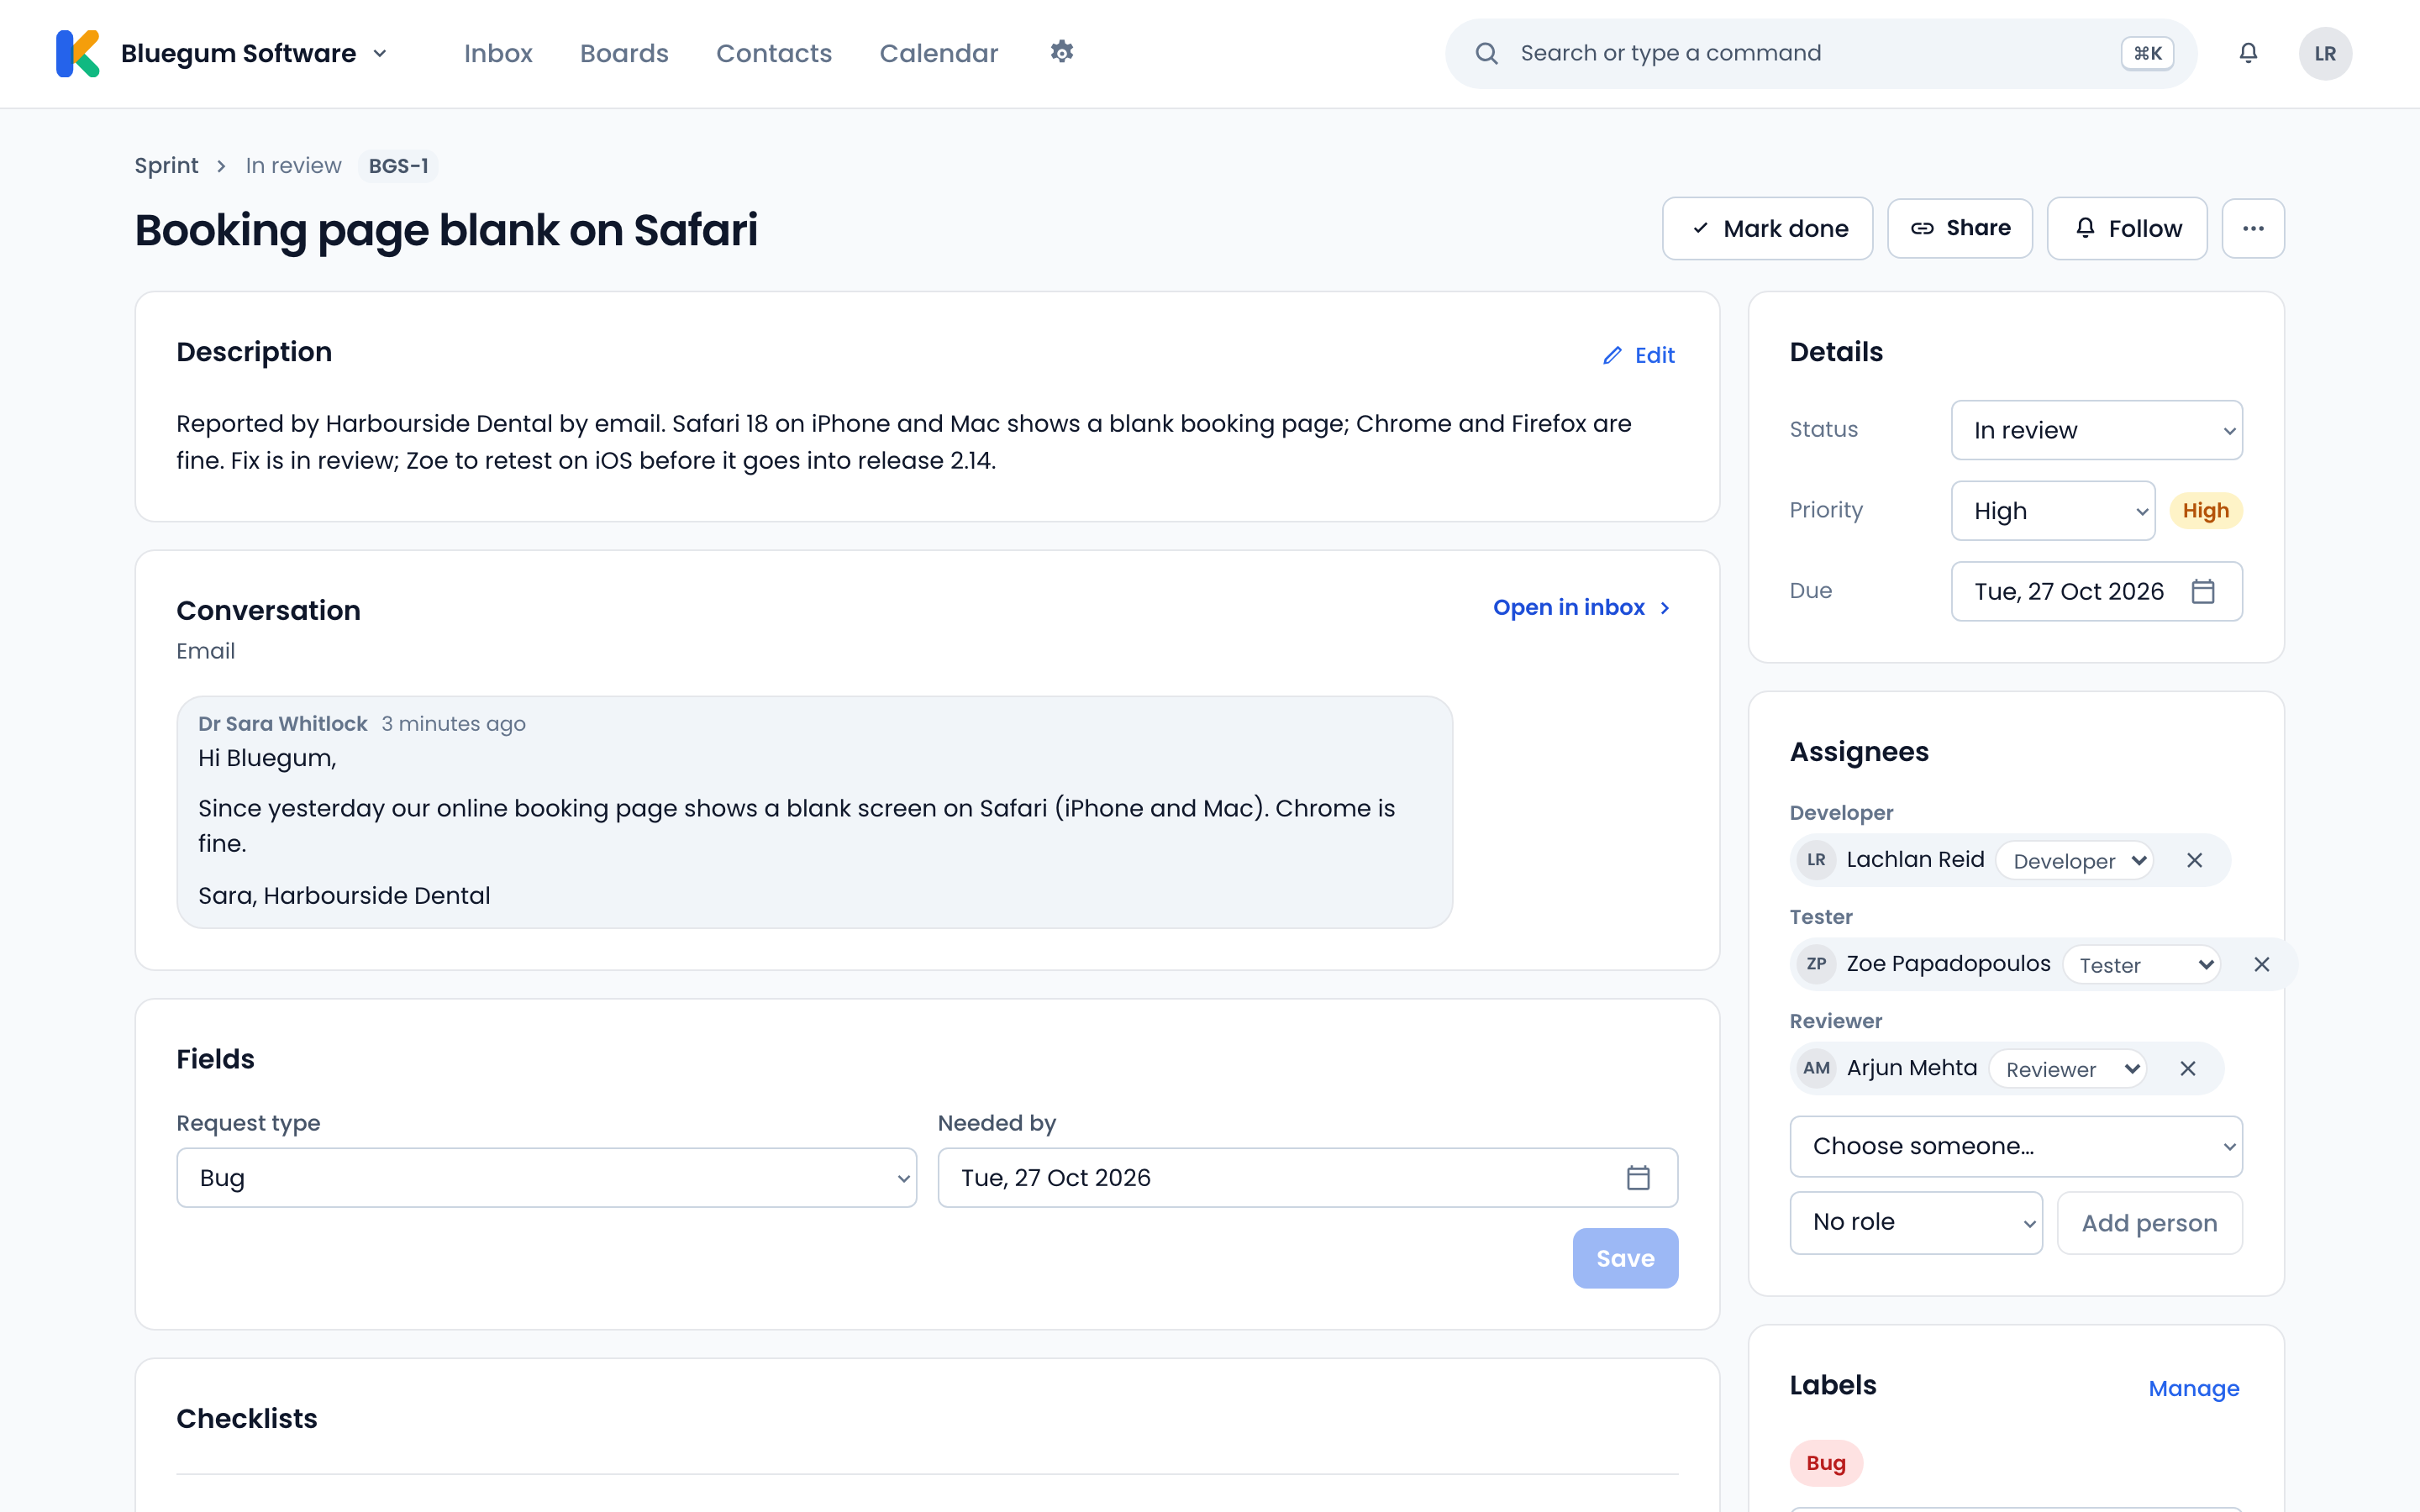Click the Bug label chip
Viewport: 2420px width, 1512px height.
(x=1825, y=1462)
